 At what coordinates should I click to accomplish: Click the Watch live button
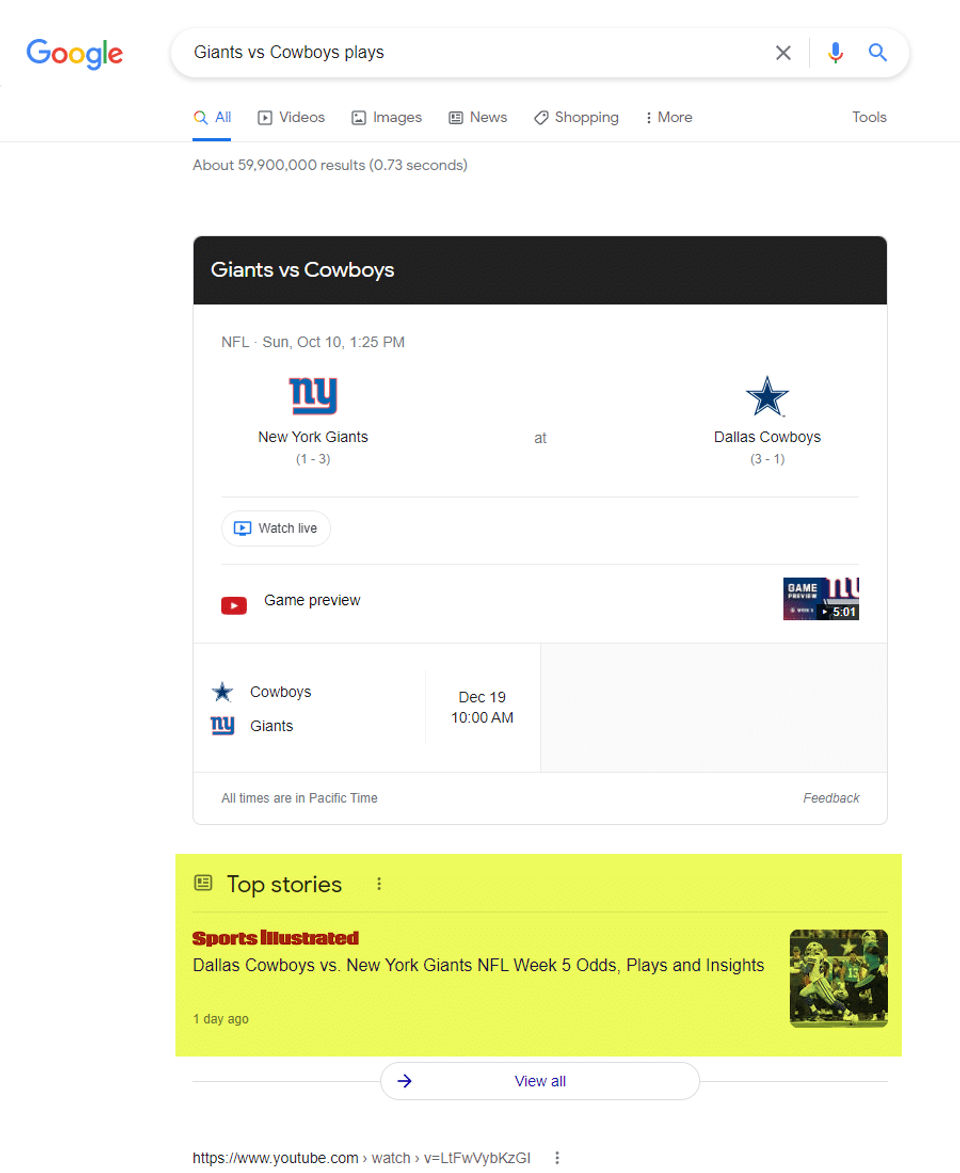tap(275, 528)
